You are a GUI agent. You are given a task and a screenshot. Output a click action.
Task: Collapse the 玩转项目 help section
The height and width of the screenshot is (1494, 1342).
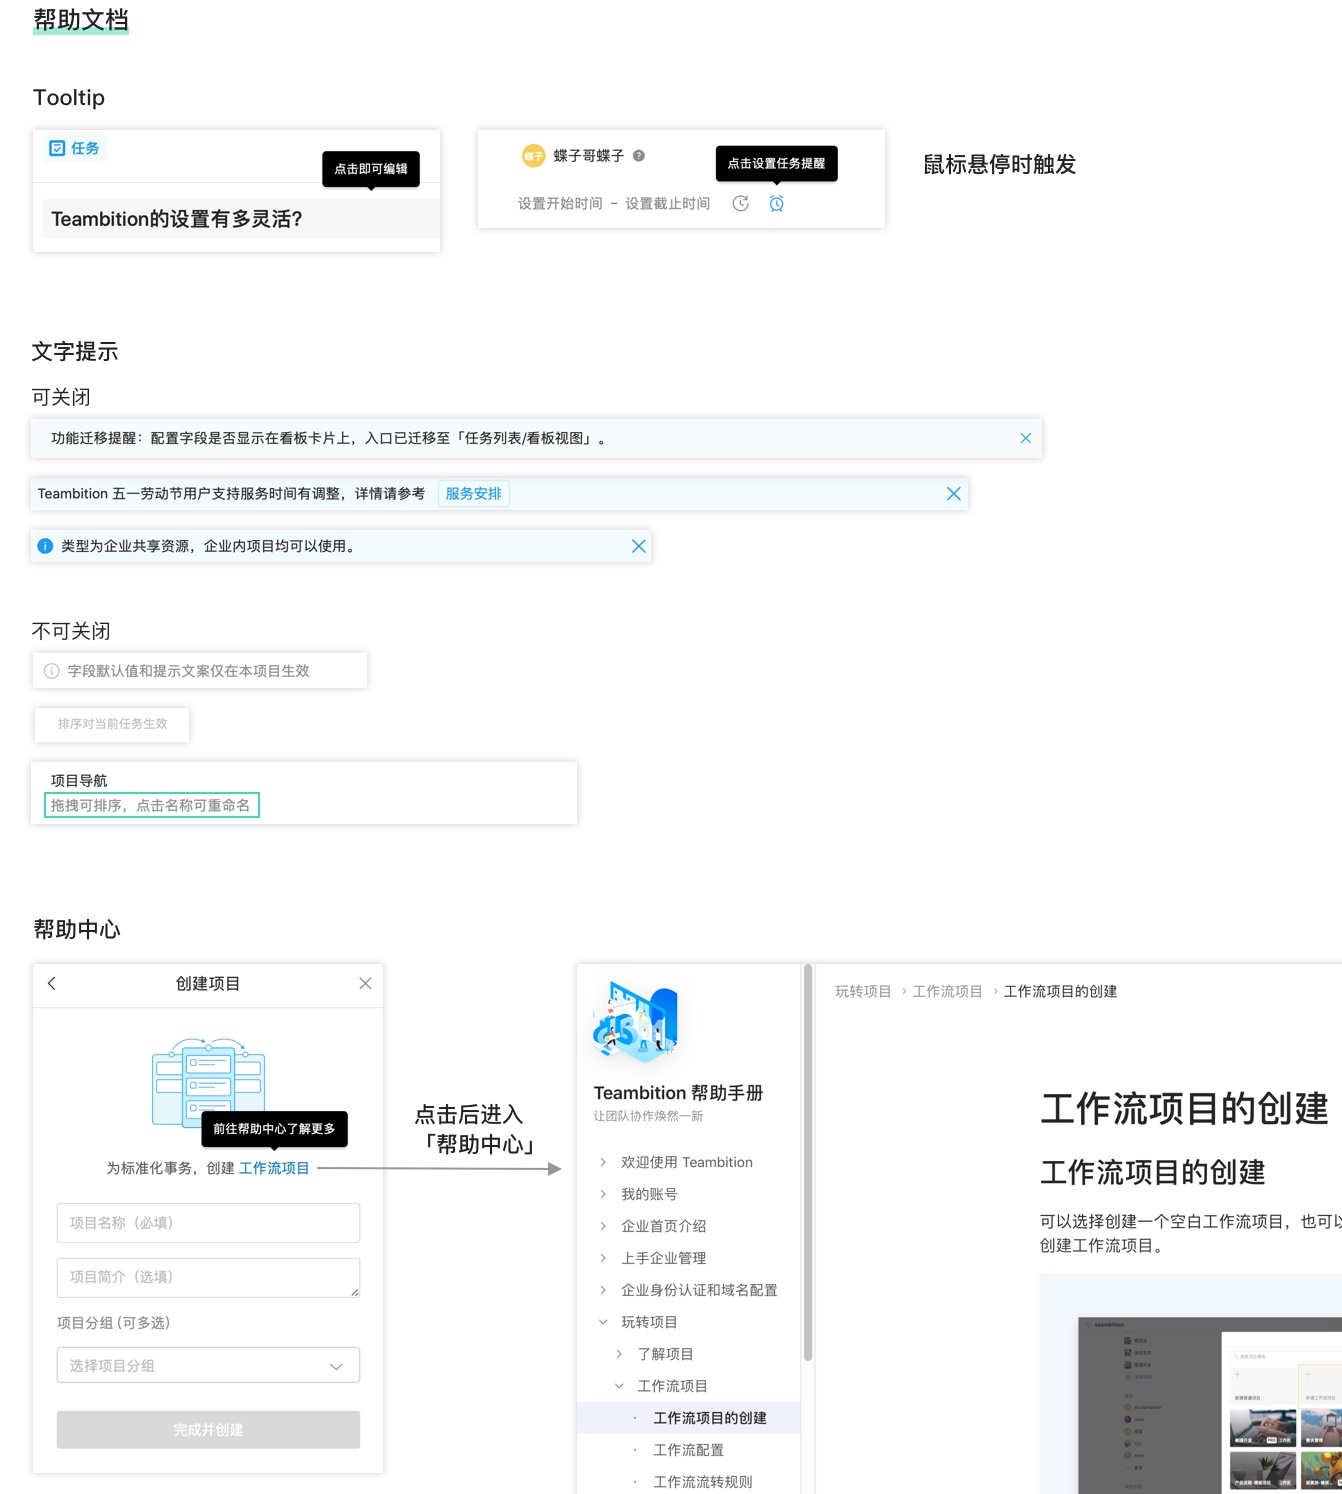tap(603, 1322)
